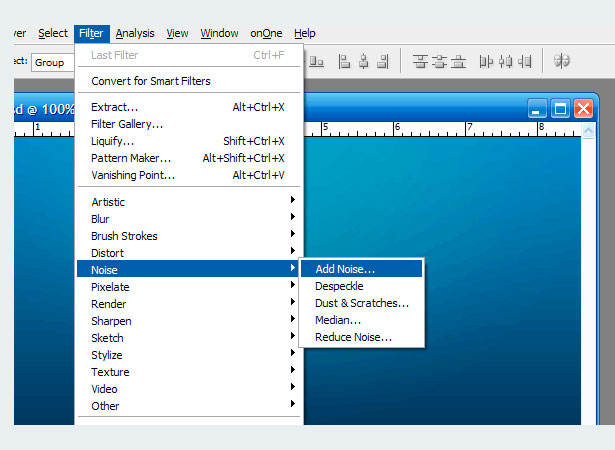Click the Align left edges icon
The image size is (615, 450).
[x=344, y=62]
